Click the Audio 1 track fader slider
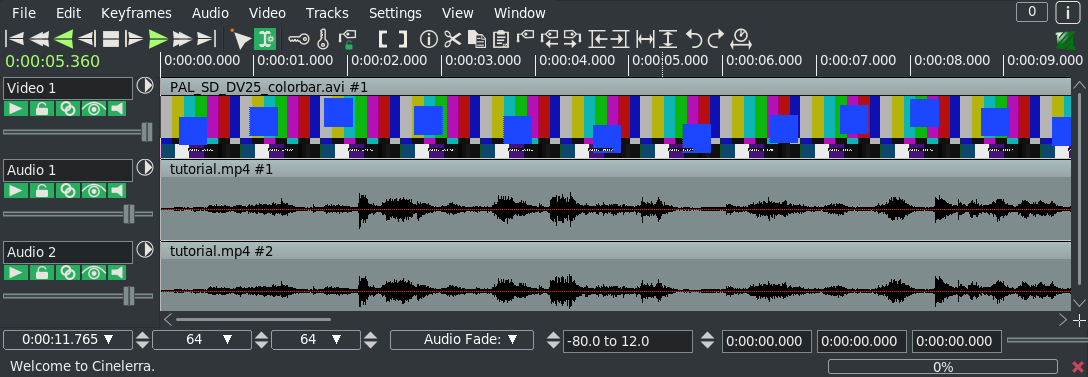 (78, 214)
